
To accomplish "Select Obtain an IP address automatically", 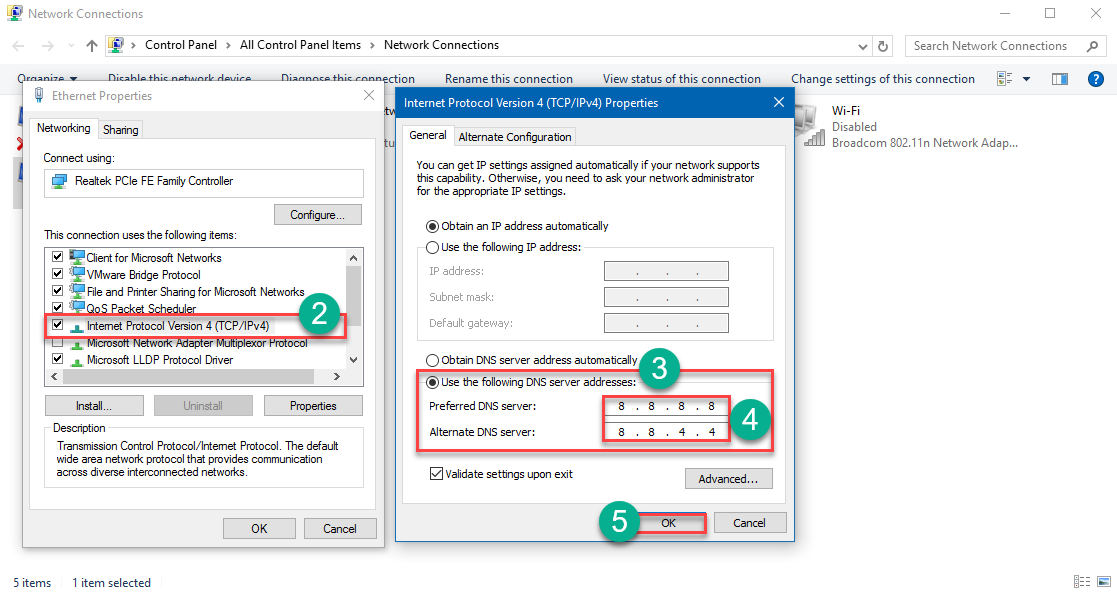I will pos(432,225).
